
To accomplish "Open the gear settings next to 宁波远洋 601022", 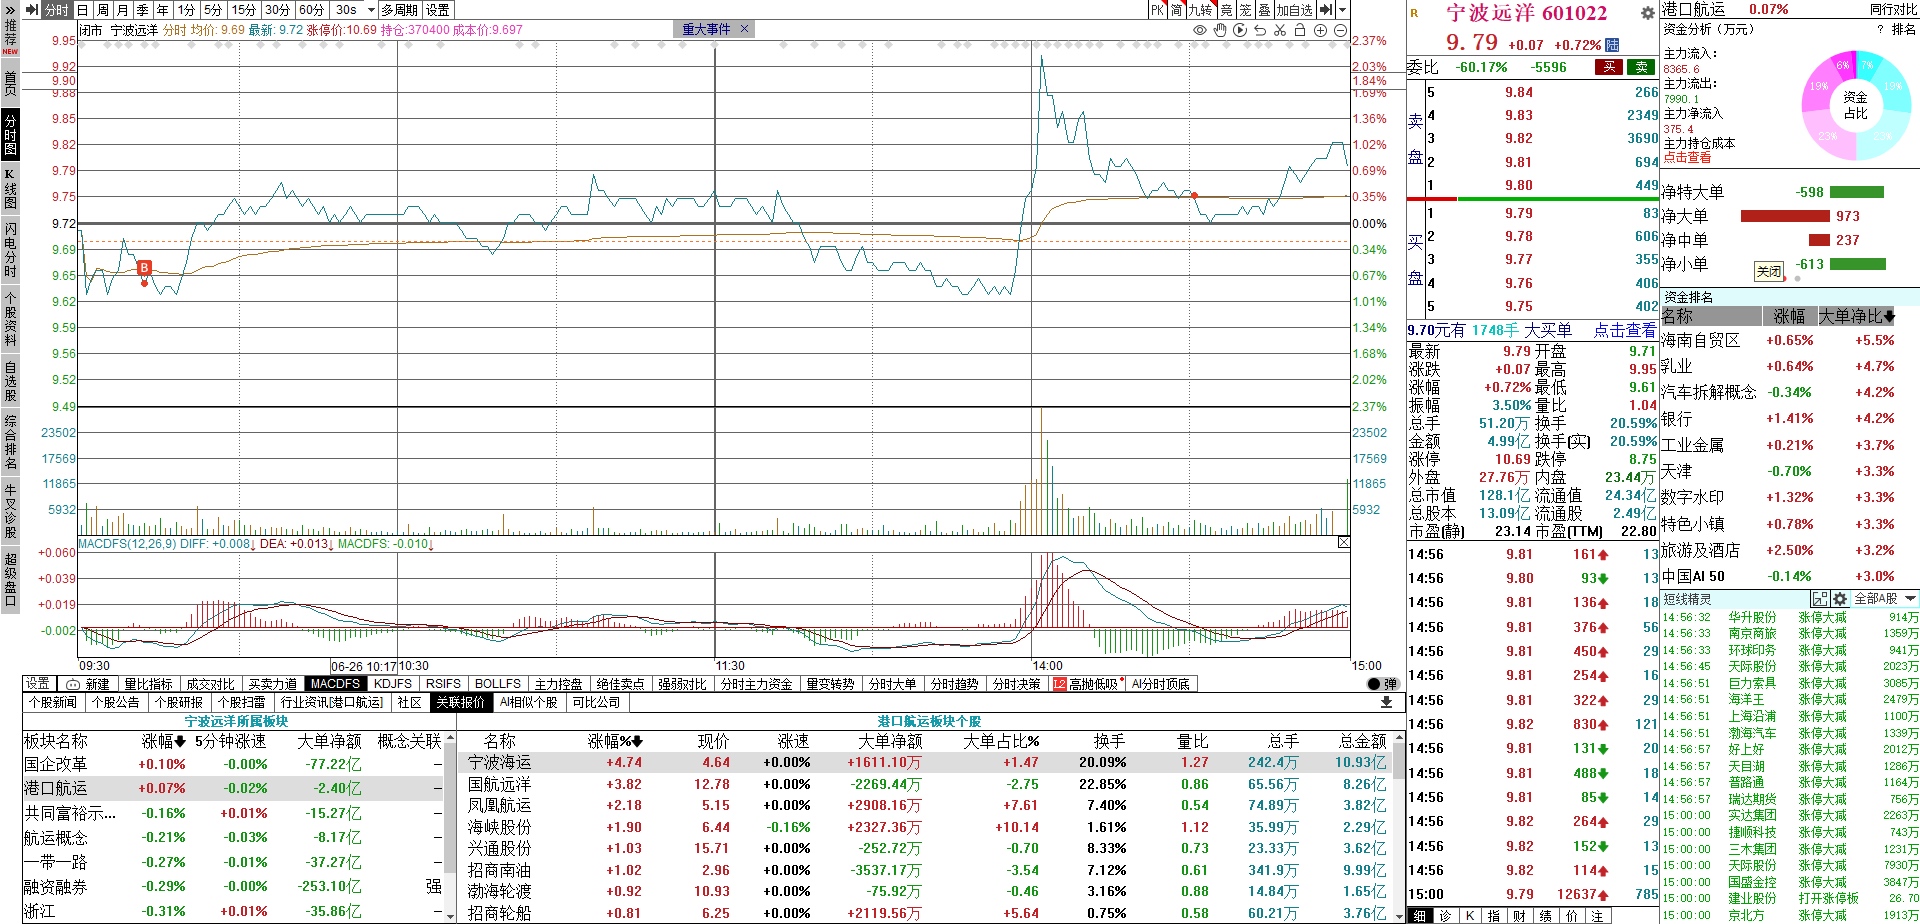I will (x=1648, y=14).
